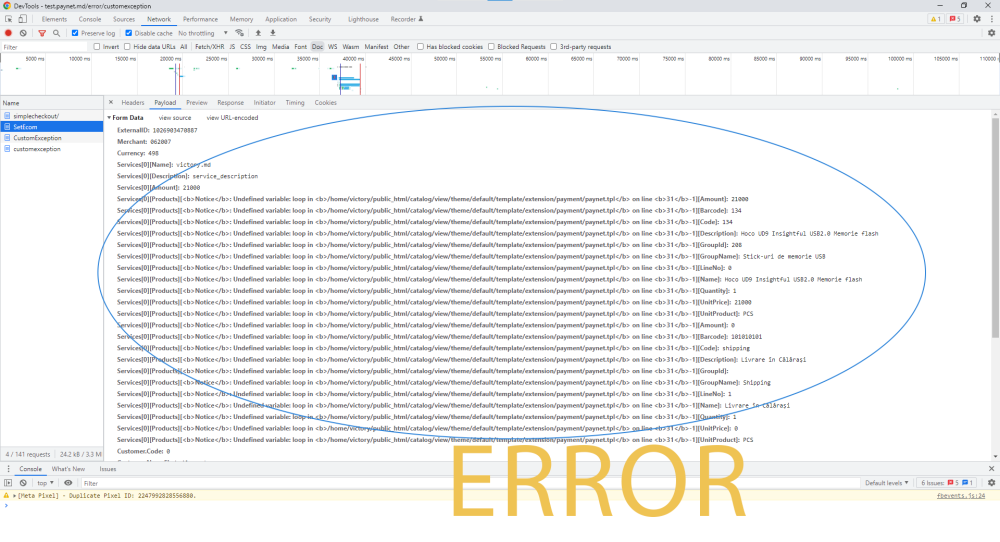Open the DevTools settings gear
The width and height of the screenshot is (1000, 542).
coord(977,19)
